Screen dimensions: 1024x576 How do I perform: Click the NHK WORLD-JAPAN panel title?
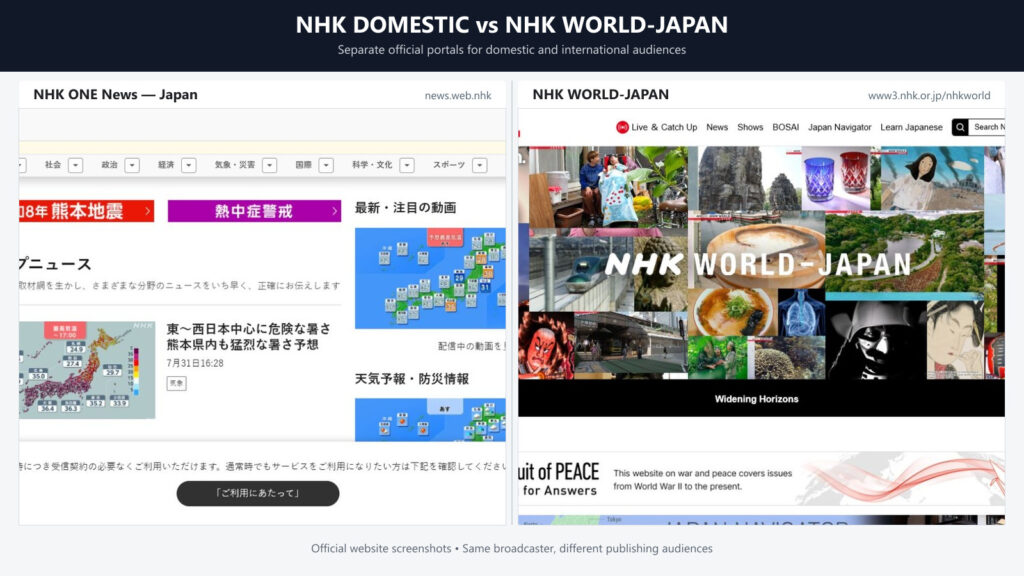[601, 95]
